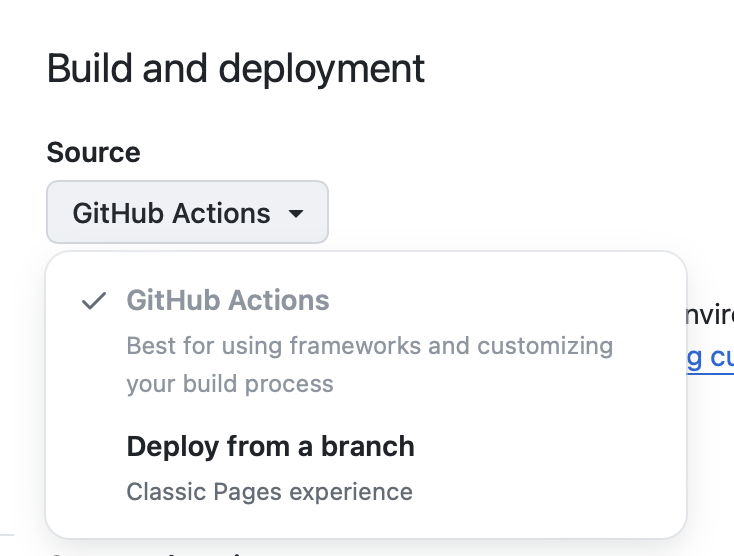Screen dimensions: 734x556
Task: Click the word "customizing" in option description
Action: 545,346
